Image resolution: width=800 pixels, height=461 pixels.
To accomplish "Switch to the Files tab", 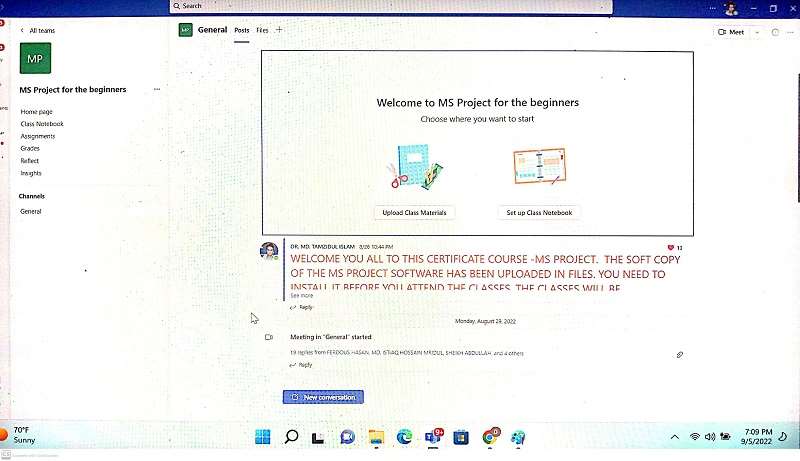I will coord(262,31).
